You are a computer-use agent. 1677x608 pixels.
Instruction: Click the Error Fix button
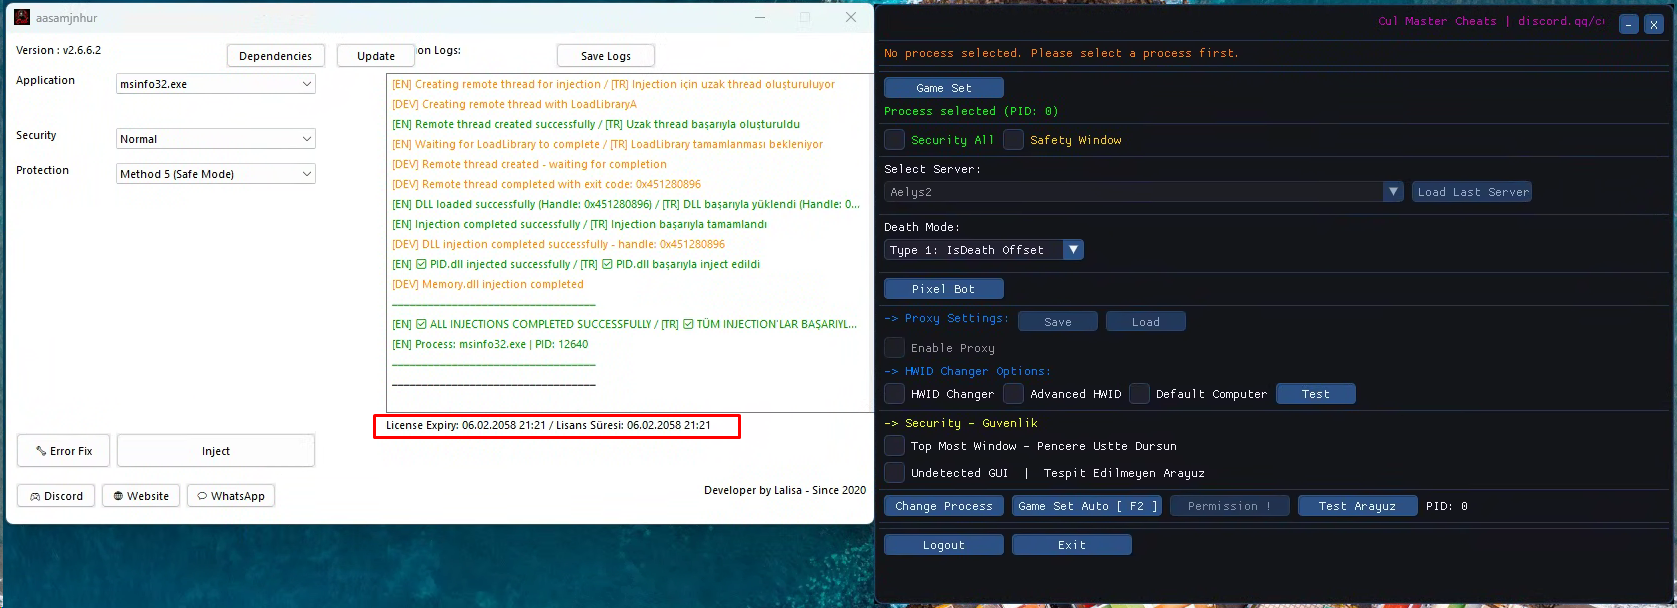pyautogui.click(x=64, y=451)
